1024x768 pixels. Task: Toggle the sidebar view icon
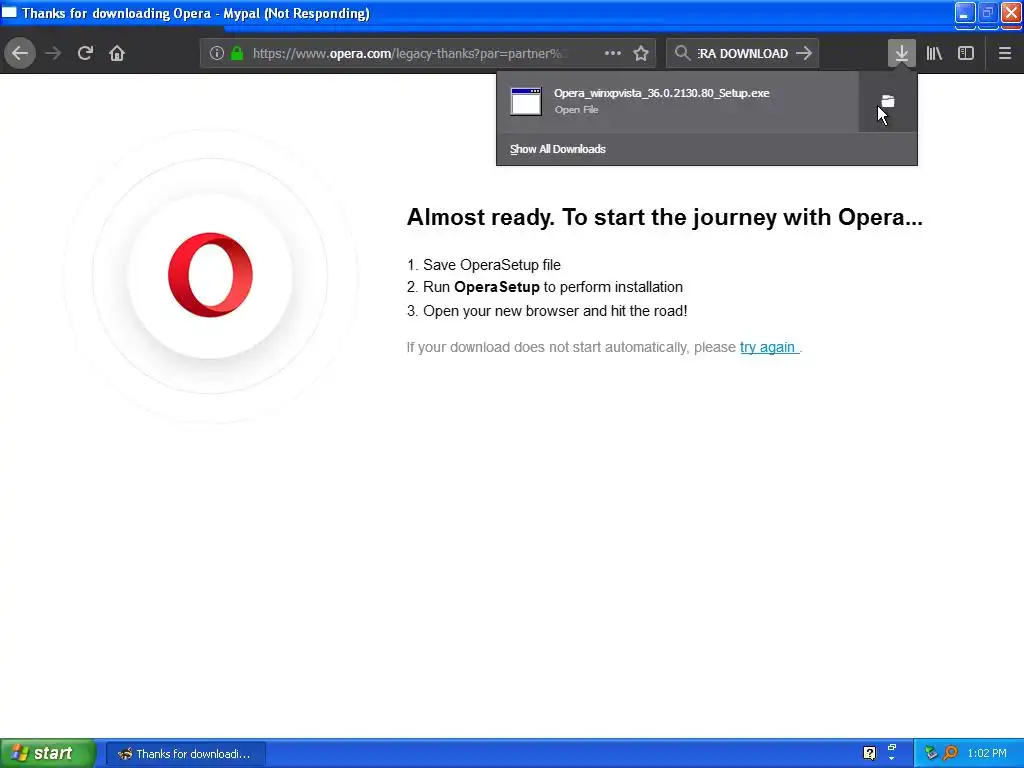coord(966,53)
